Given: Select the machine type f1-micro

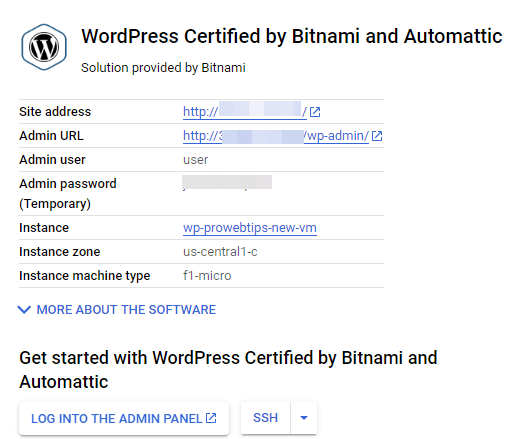Looking at the screenshot, I should (207, 276).
